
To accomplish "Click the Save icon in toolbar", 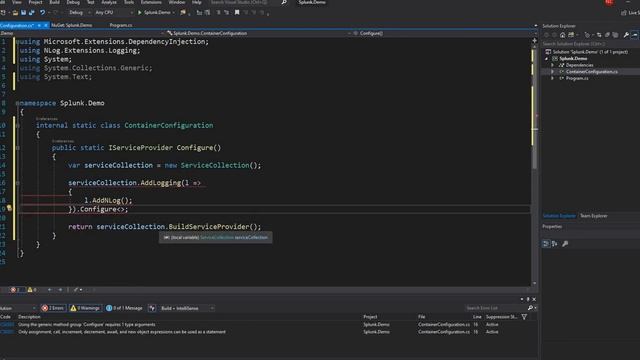I will [x=23, y=13].
